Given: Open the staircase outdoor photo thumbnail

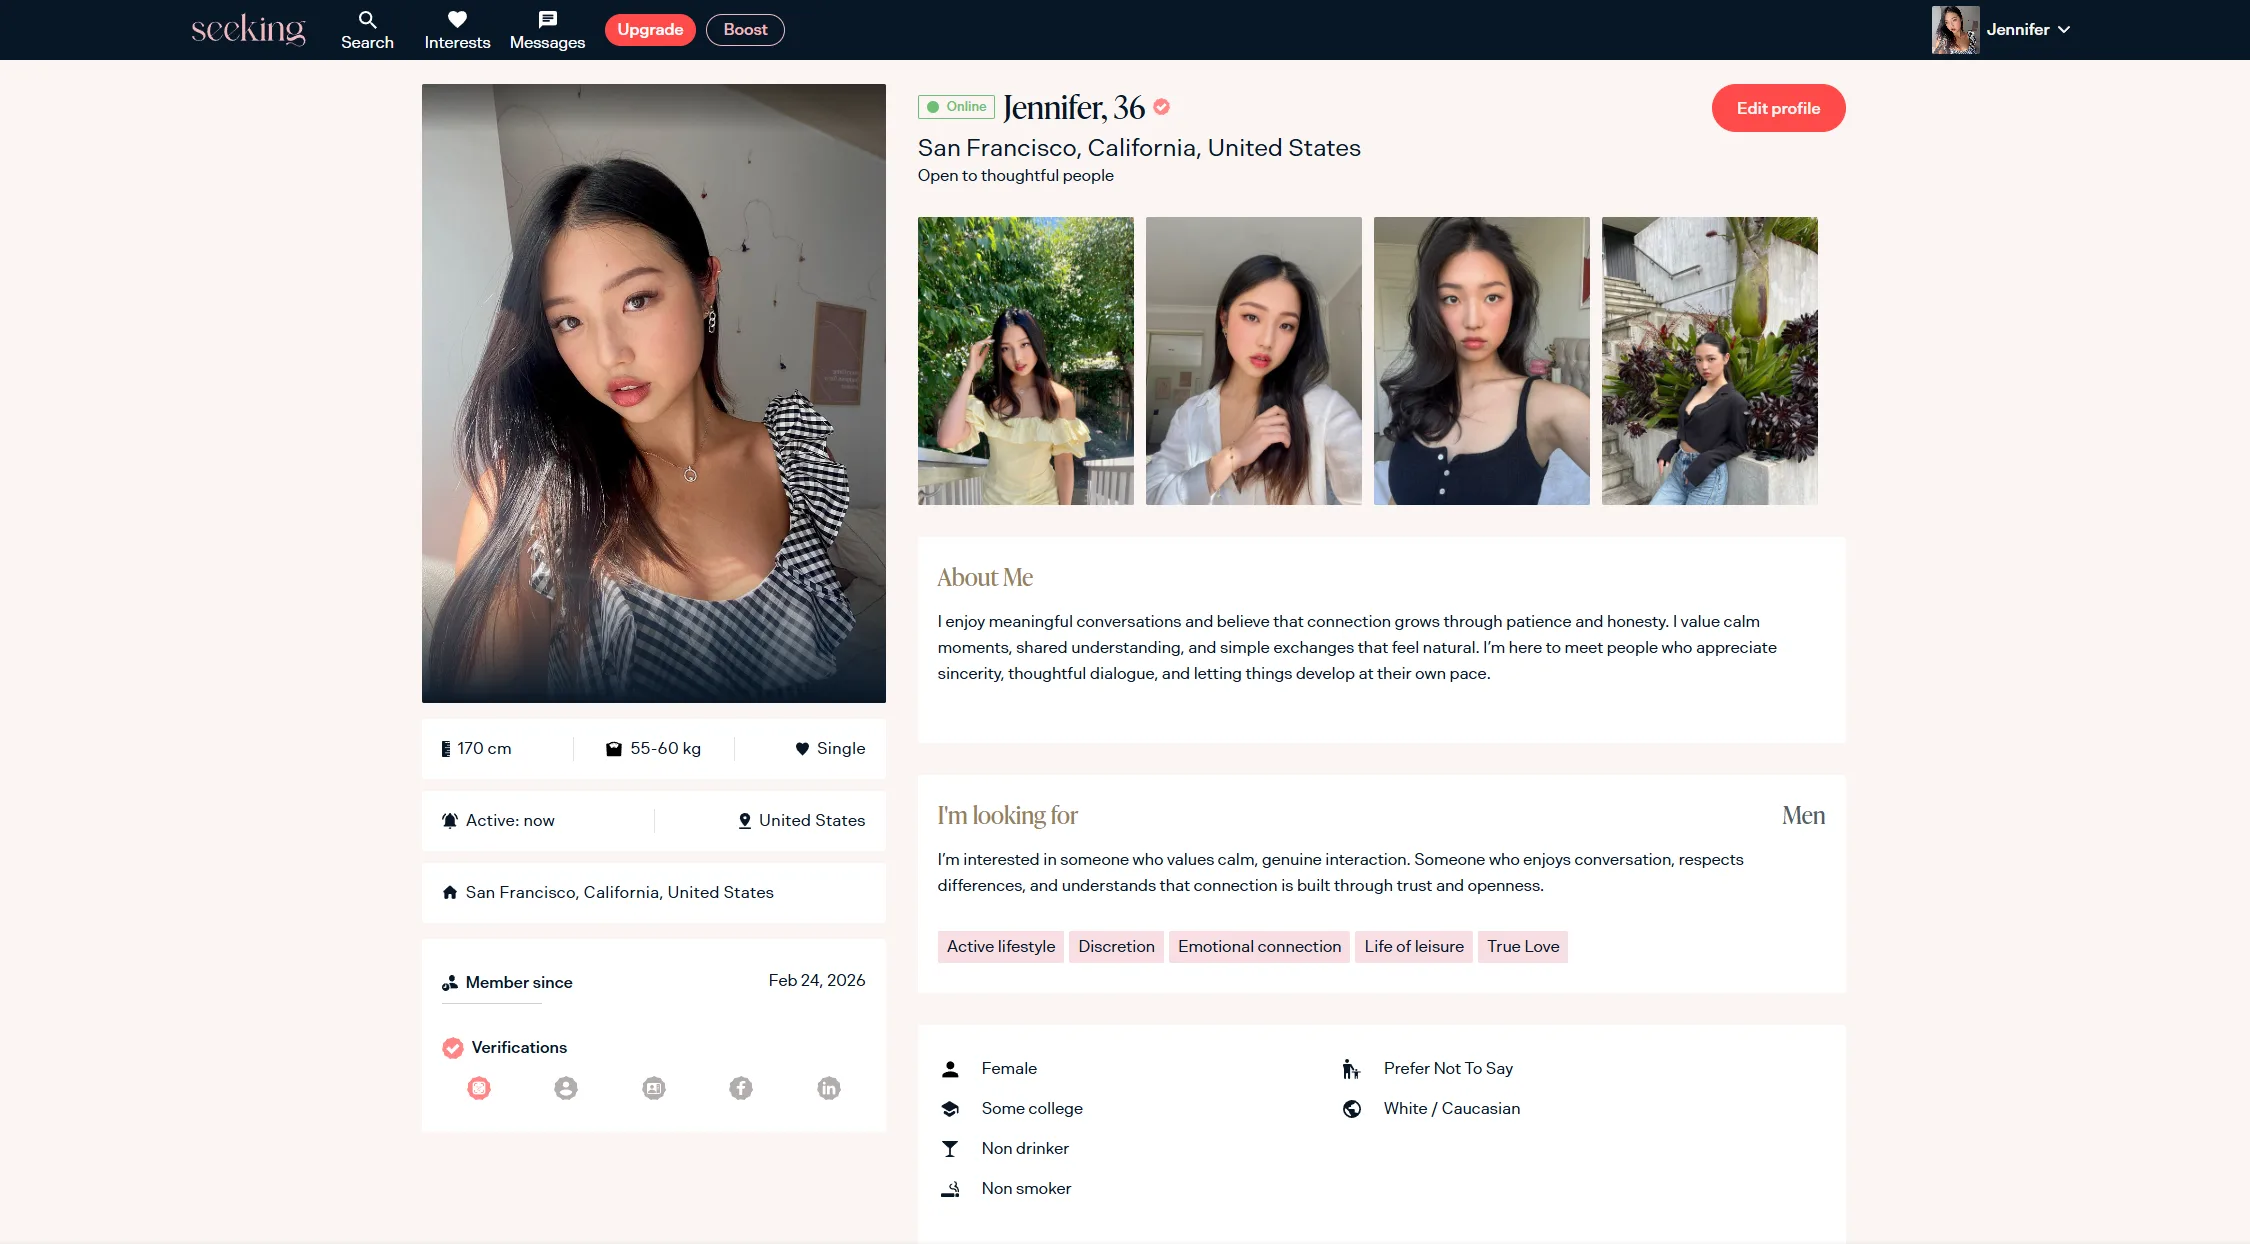Looking at the screenshot, I should (x=1709, y=361).
